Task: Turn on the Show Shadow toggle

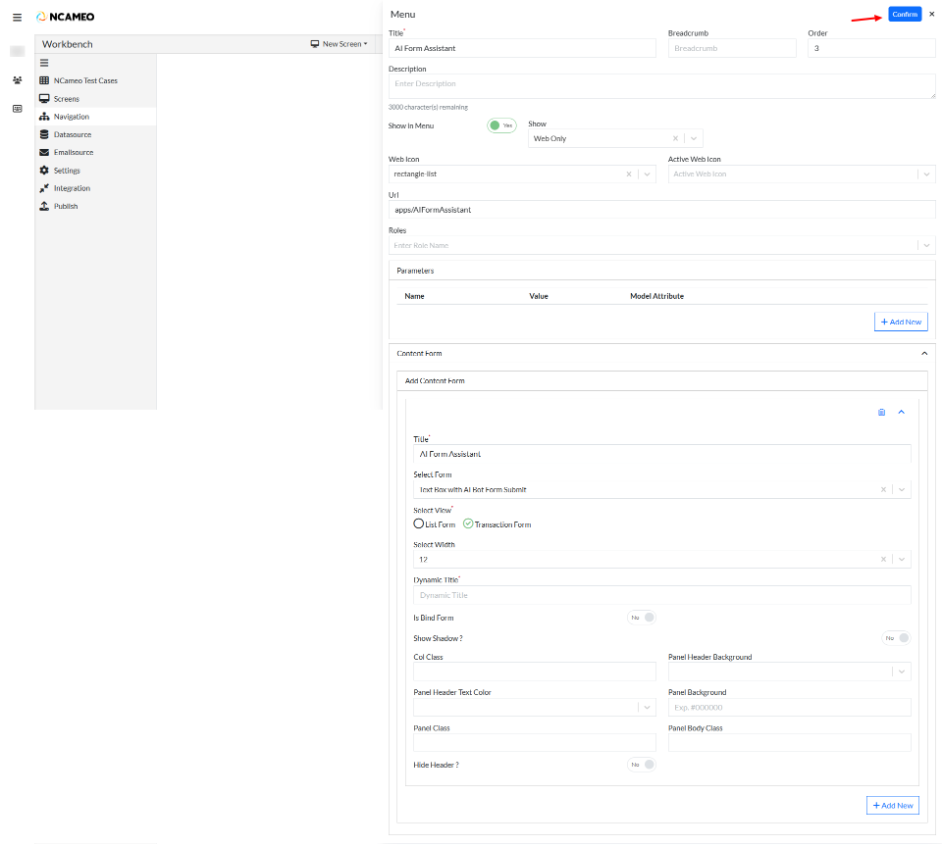Action: [x=897, y=638]
